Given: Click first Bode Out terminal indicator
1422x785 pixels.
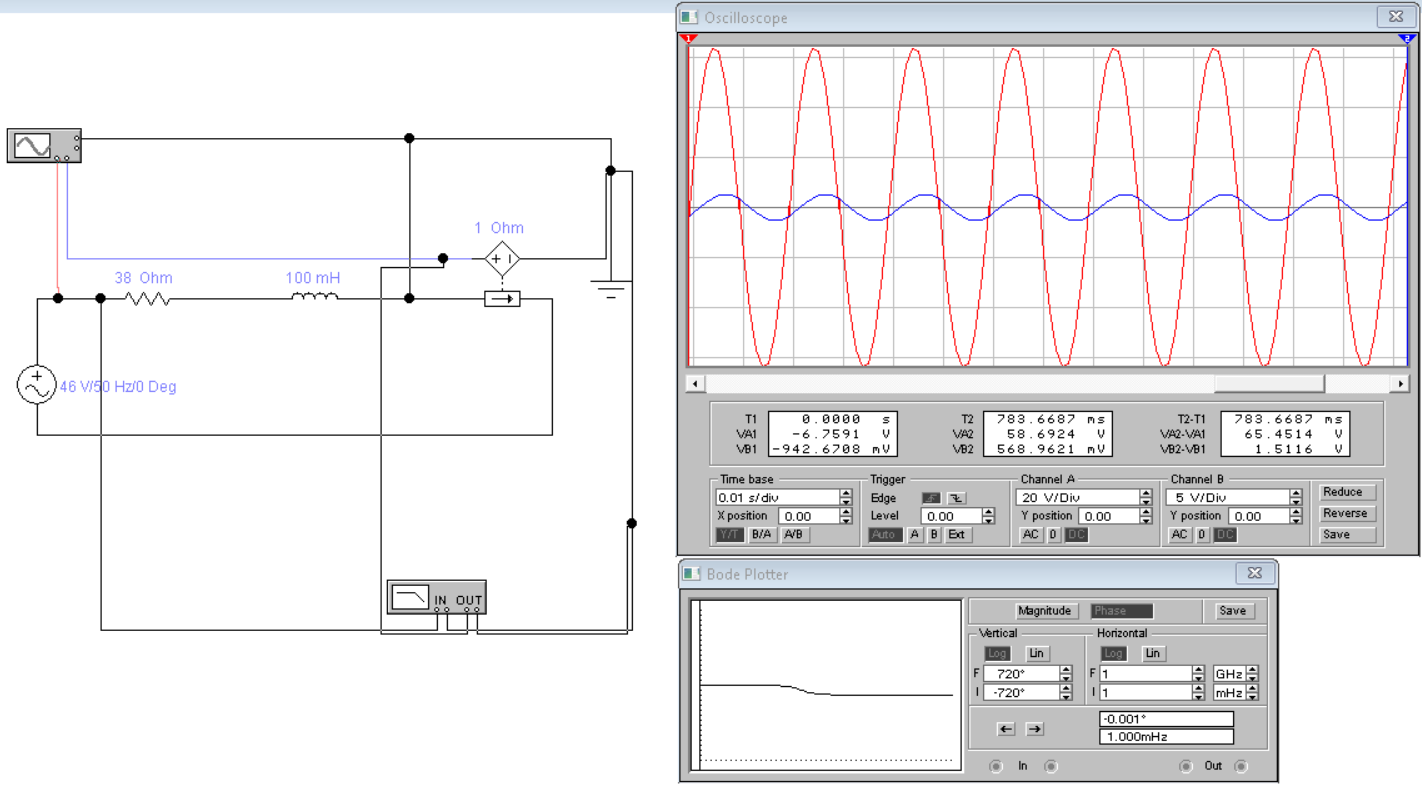Looking at the screenshot, I should tap(1186, 767).
